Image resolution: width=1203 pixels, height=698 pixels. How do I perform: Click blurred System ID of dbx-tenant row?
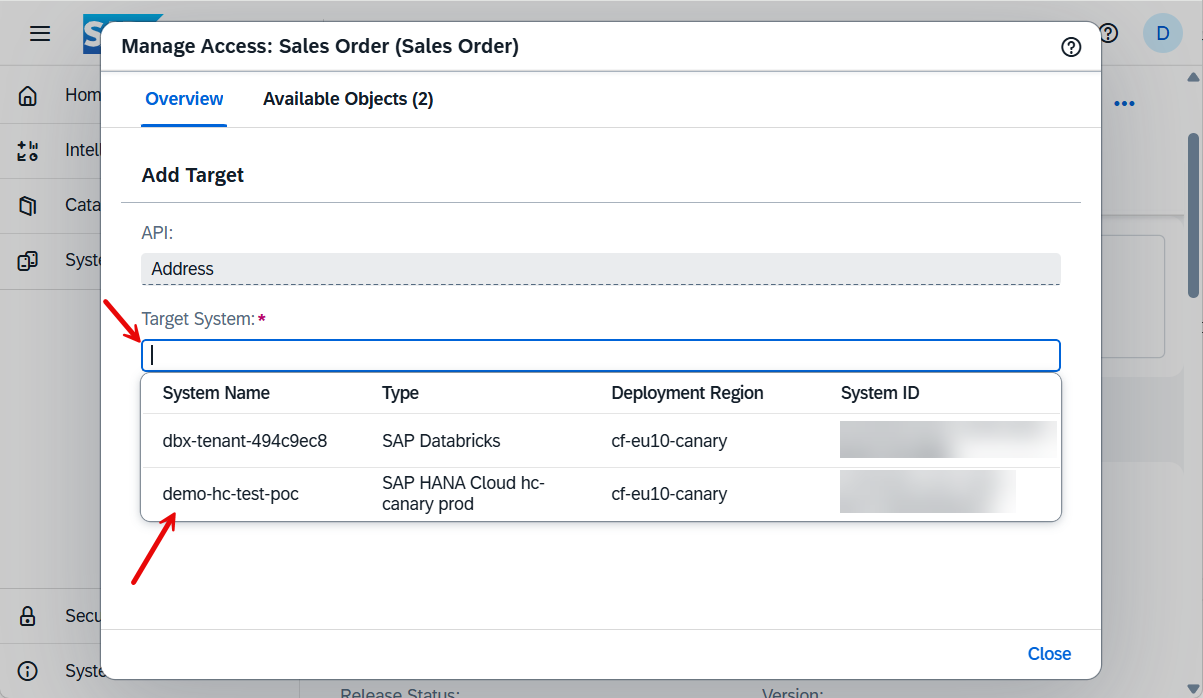(948, 440)
